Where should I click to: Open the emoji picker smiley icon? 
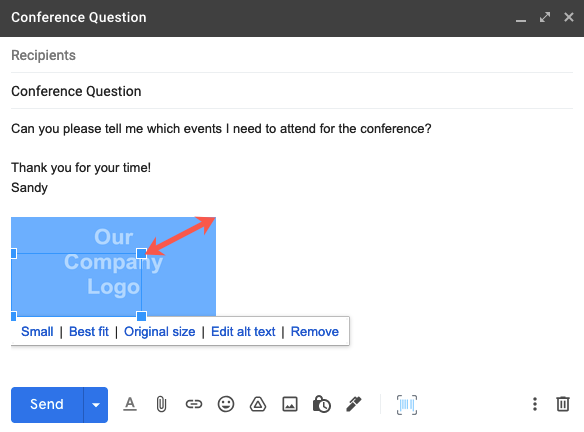tap(226, 404)
